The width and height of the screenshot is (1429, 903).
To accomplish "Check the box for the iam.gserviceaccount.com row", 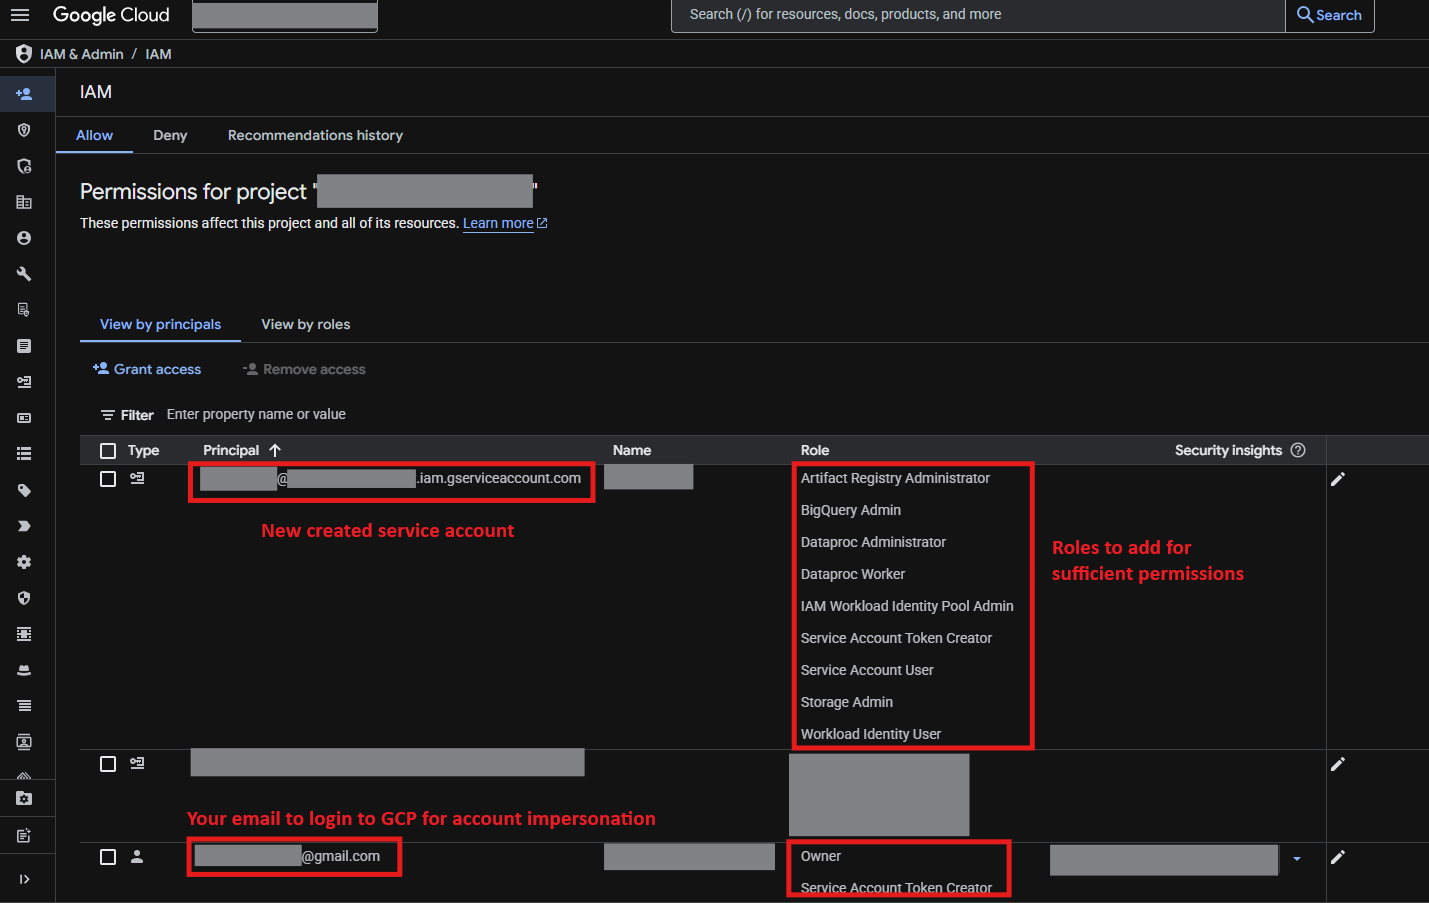I will (x=108, y=479).
